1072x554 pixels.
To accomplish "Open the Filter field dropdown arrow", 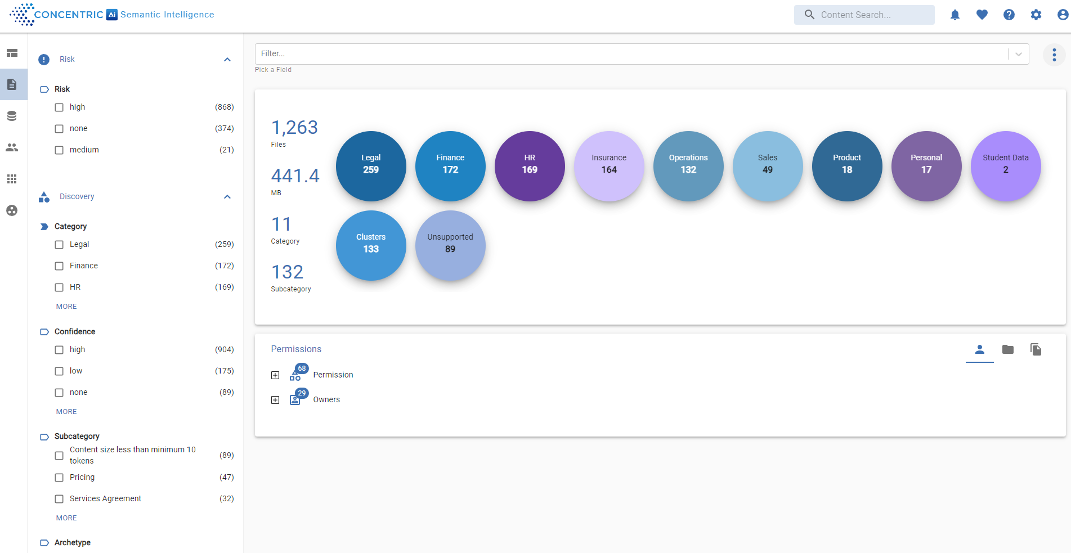I will (1018, 54).
